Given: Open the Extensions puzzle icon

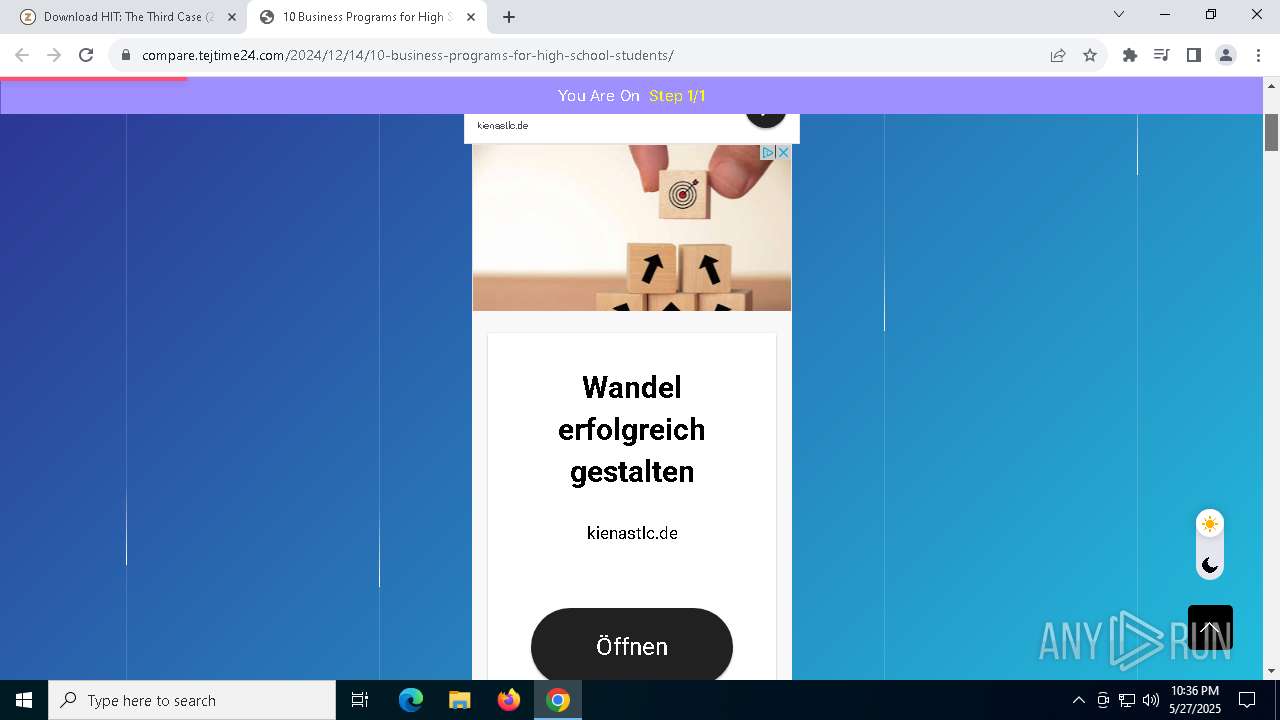Looking at the screenshot, I should coord(1130,55).
